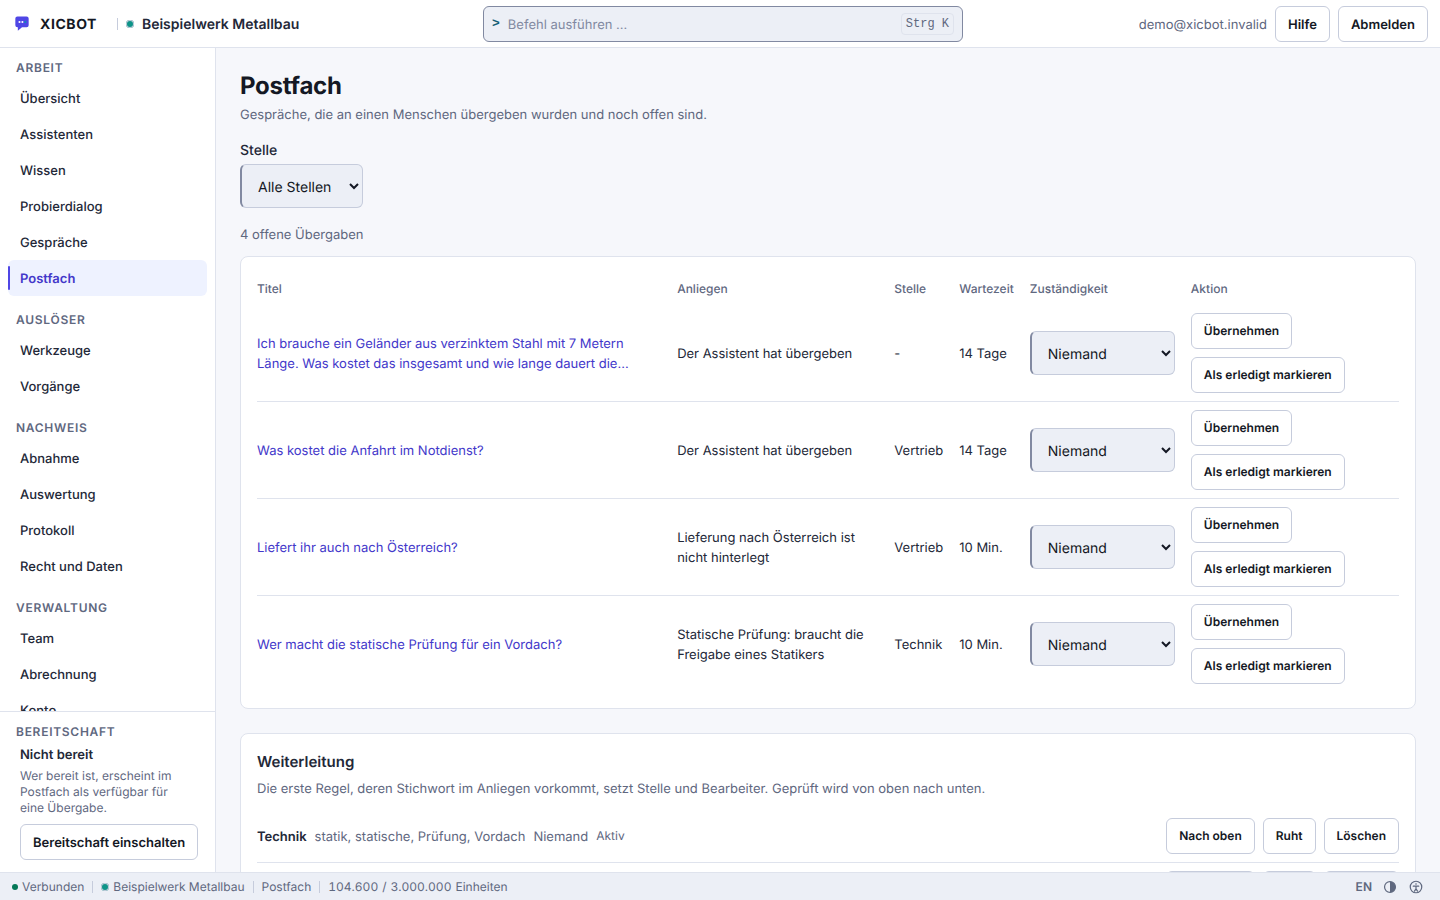Open Abnahme under Nachweis
This screenshot has height=900, width=1440.
(x=107, y=458)
